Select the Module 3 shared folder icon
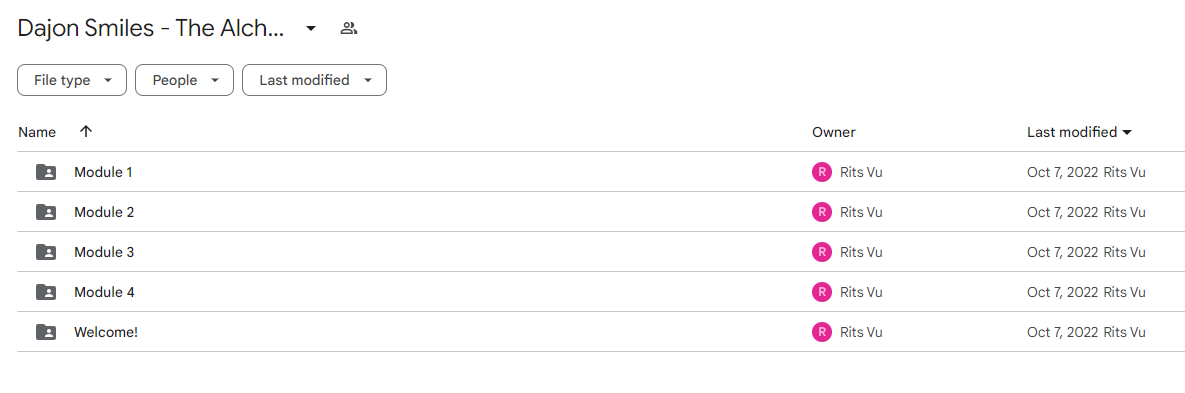 46,252
